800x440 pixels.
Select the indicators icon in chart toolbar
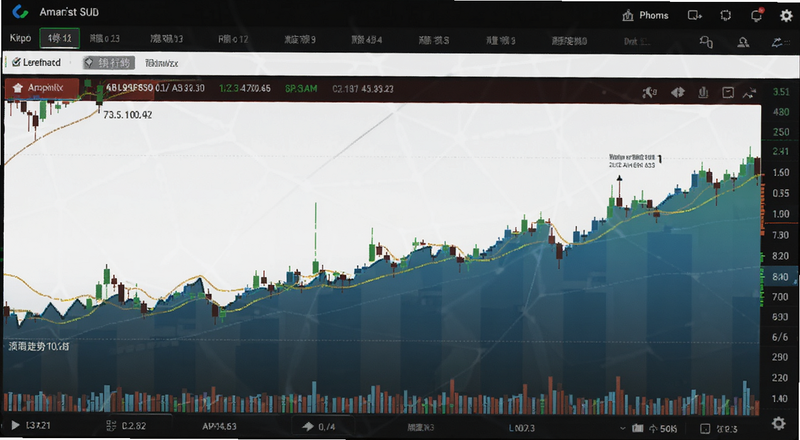pos(649,92)
